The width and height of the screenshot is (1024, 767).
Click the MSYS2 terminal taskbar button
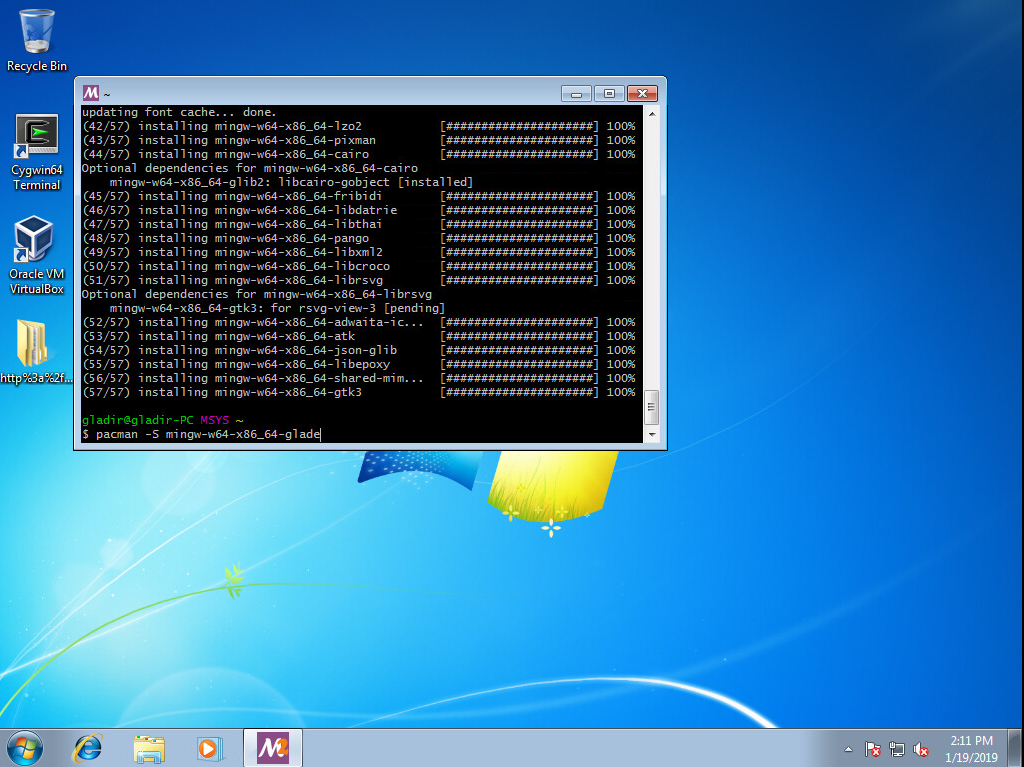[x=273, y=747]
